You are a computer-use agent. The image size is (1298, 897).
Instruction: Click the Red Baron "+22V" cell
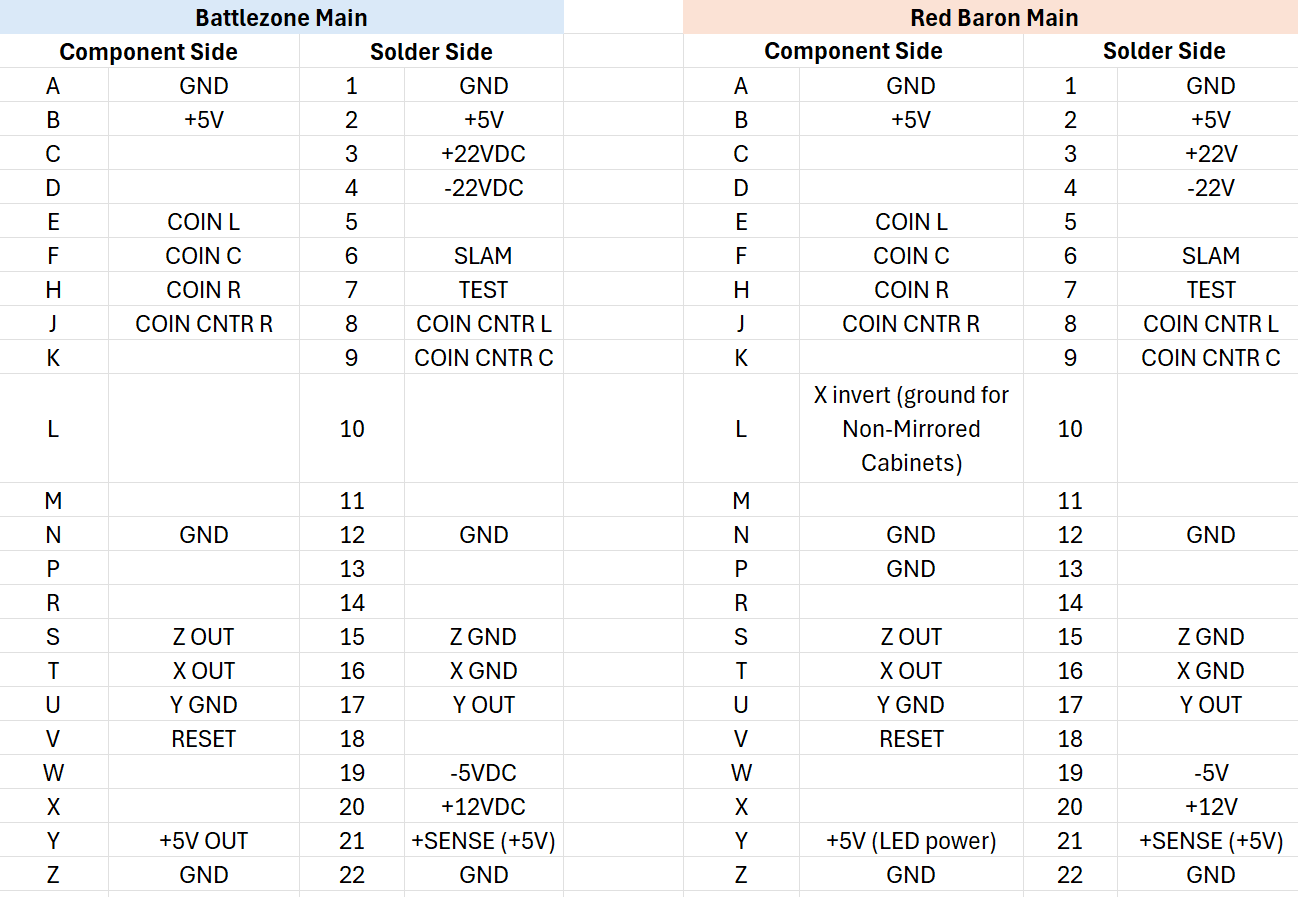(1210, 154)
